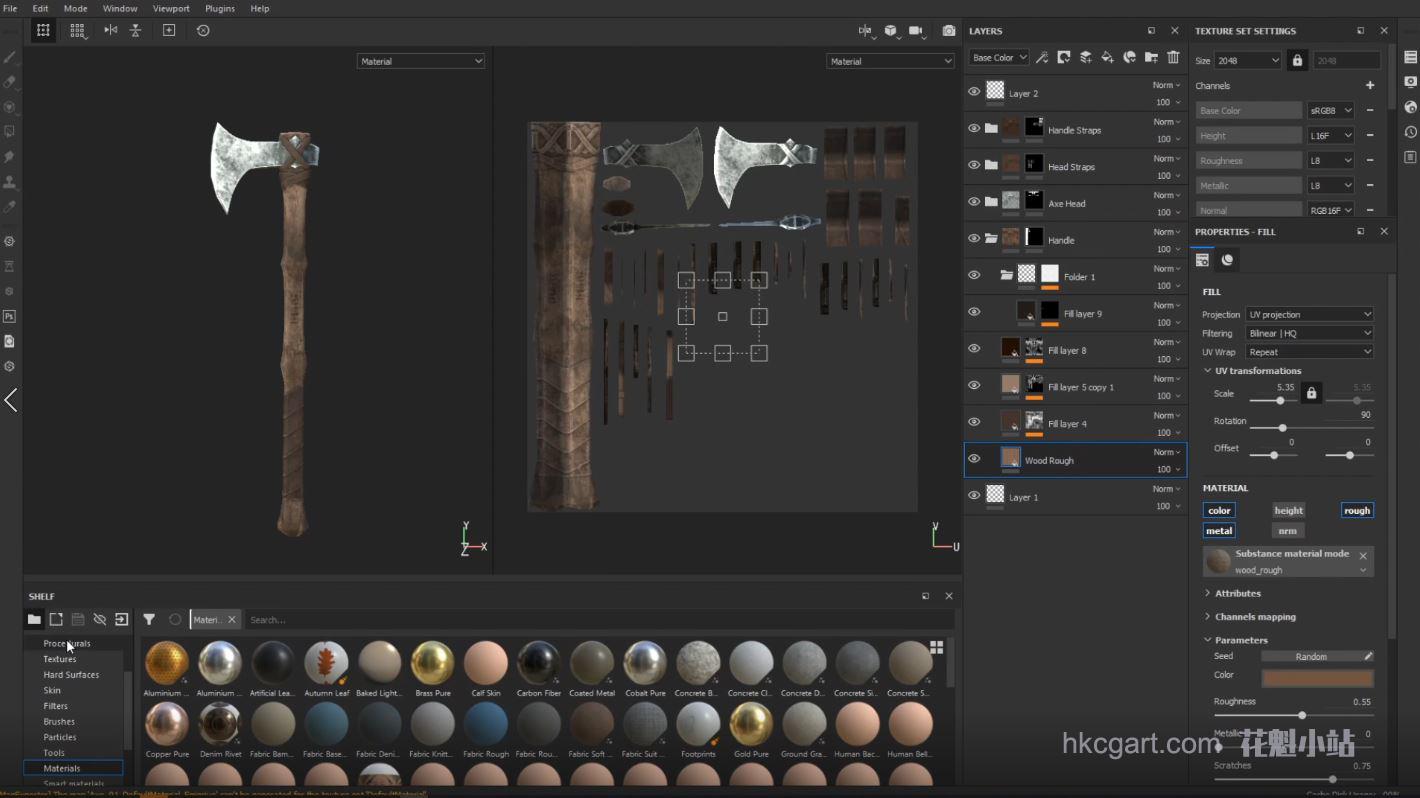The height and width of the screenshot is (798, 1420).
Task: Toggle the rough material channel
Action: coord(1357,510)
